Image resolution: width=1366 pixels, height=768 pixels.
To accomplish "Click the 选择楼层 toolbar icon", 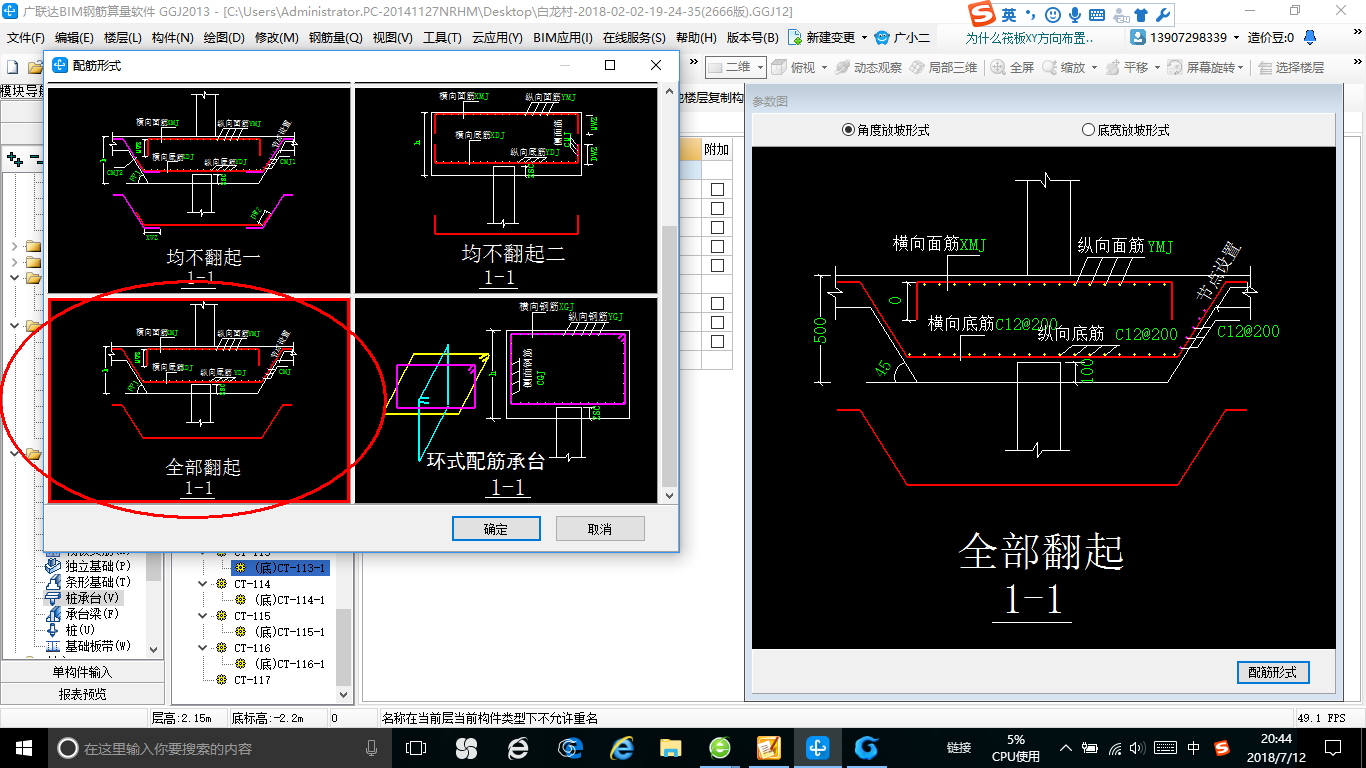I will [x=1266, y=68].
